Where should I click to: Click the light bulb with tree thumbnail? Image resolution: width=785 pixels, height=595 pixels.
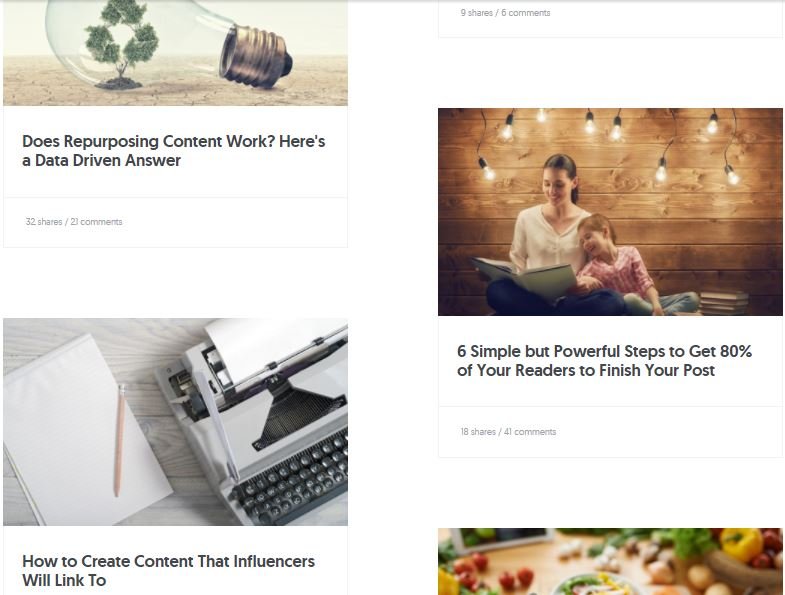[x=175, y=53]
